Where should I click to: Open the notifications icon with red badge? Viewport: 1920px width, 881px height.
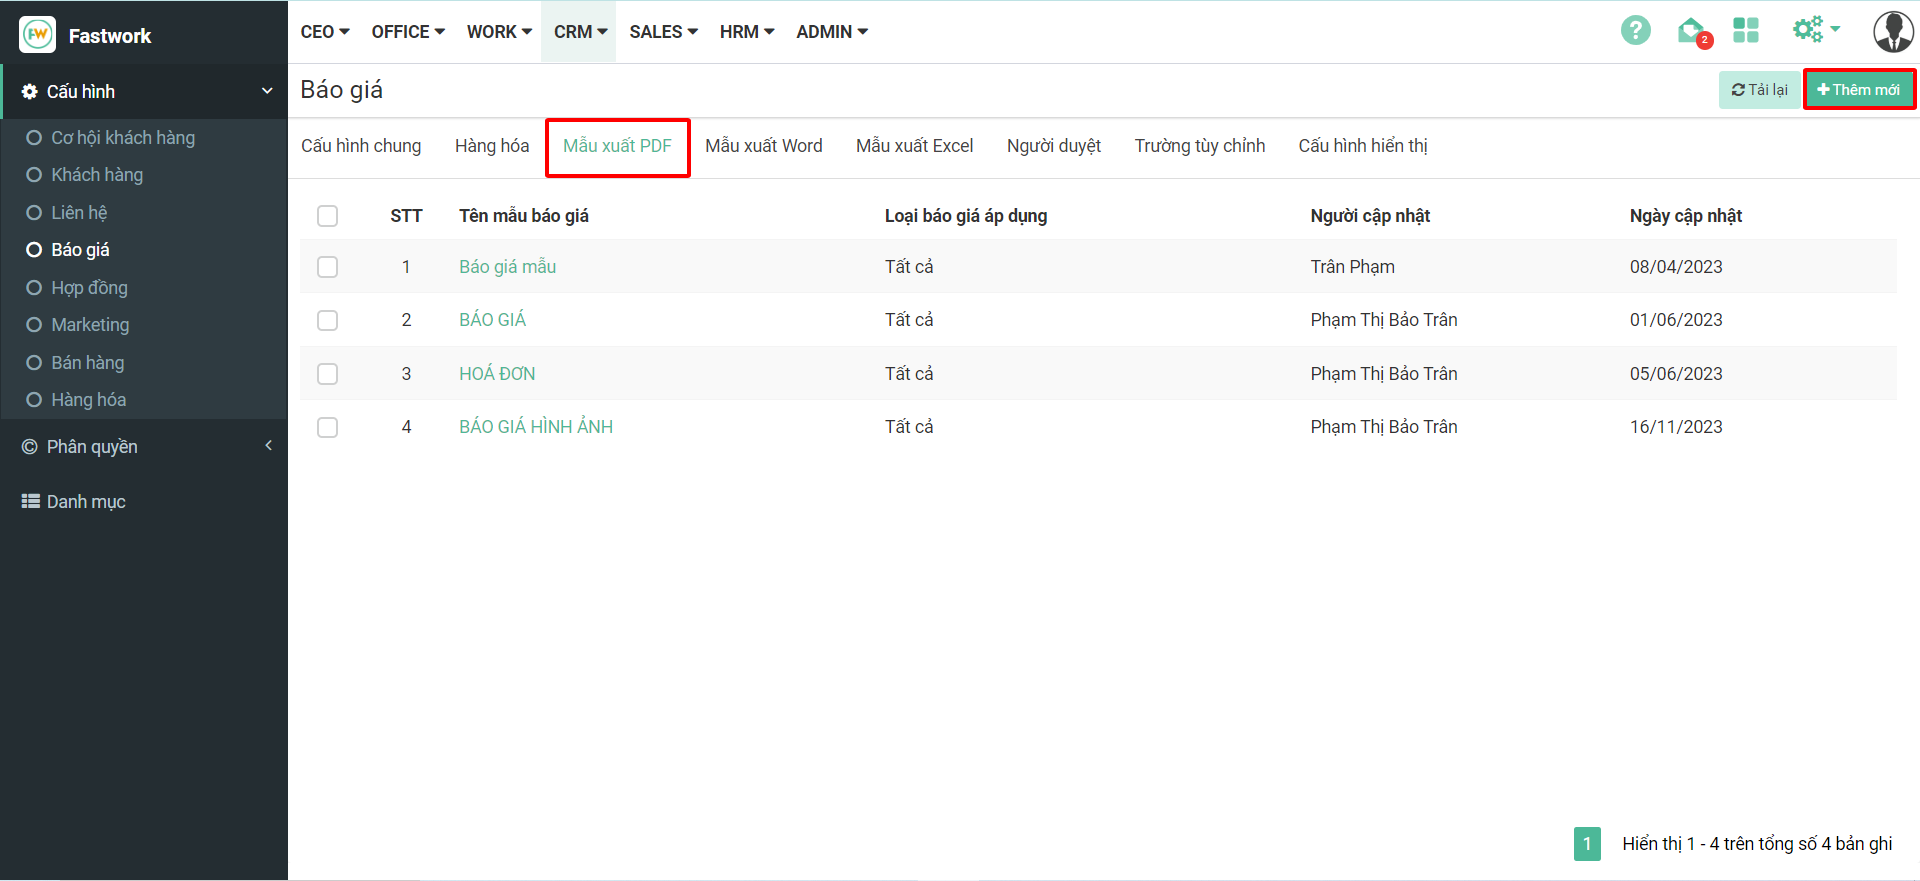[x=1692, y=32]
